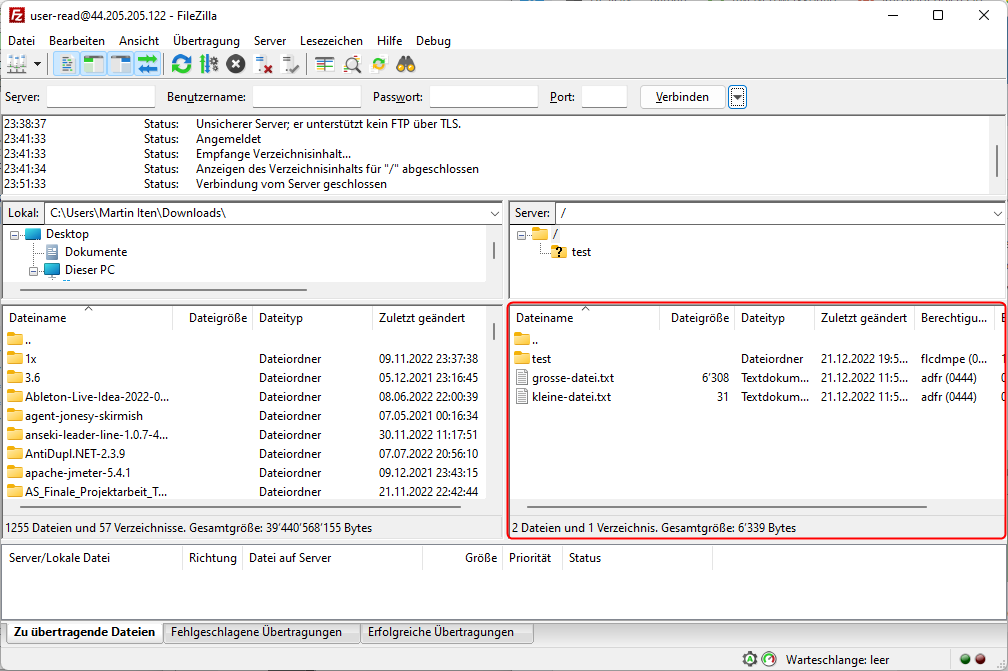Toggle the local directory tree view
The image size is (1008, 671).
pos(94,65)
